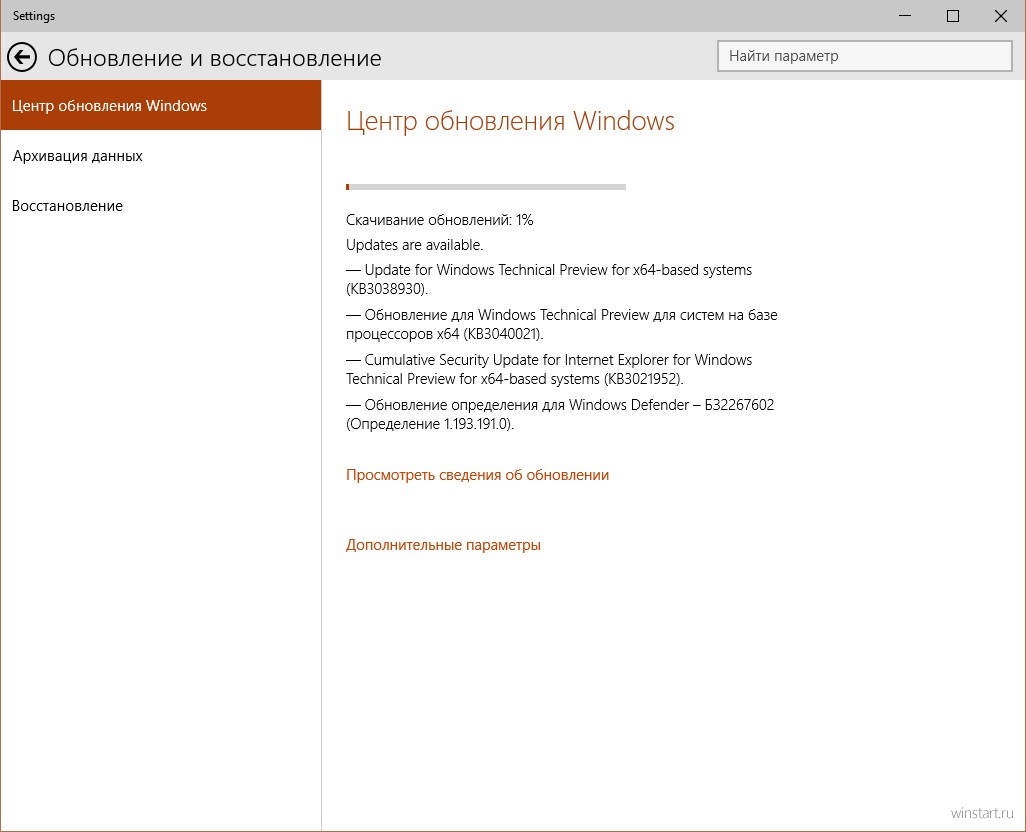The width and height of the screenshot is (1026, 832).
Task: Open Дополнительные параметры link
Action: click(443, 545)
